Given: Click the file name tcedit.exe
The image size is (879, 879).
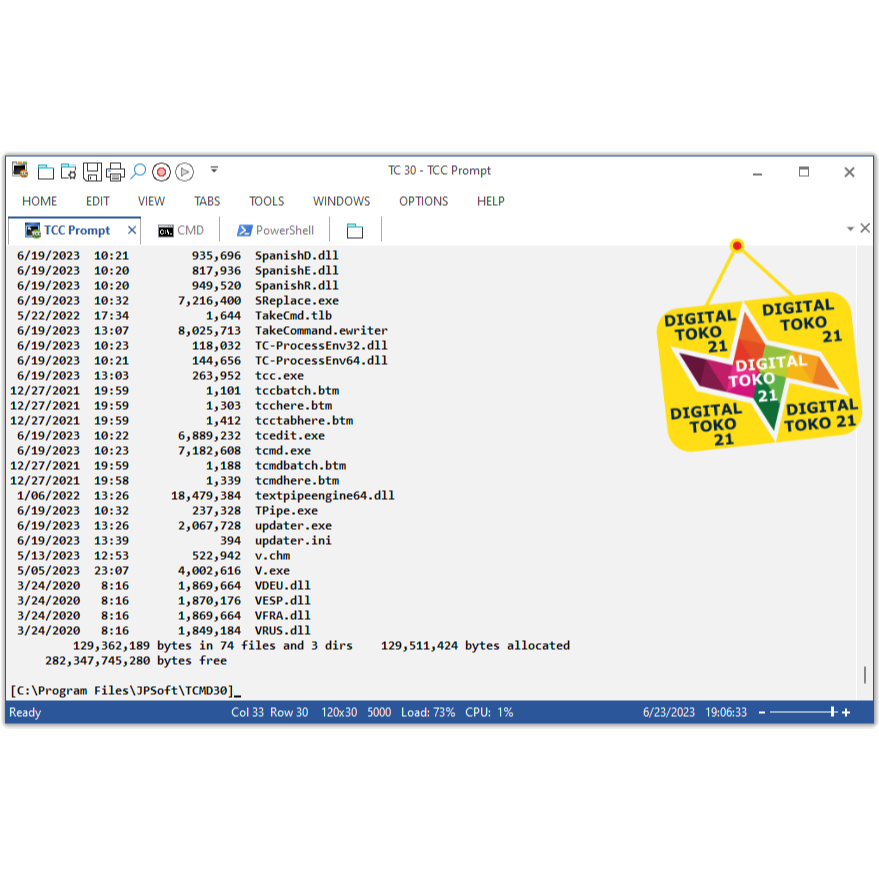Looking at the screenshot, I should [x=290, y=436].
